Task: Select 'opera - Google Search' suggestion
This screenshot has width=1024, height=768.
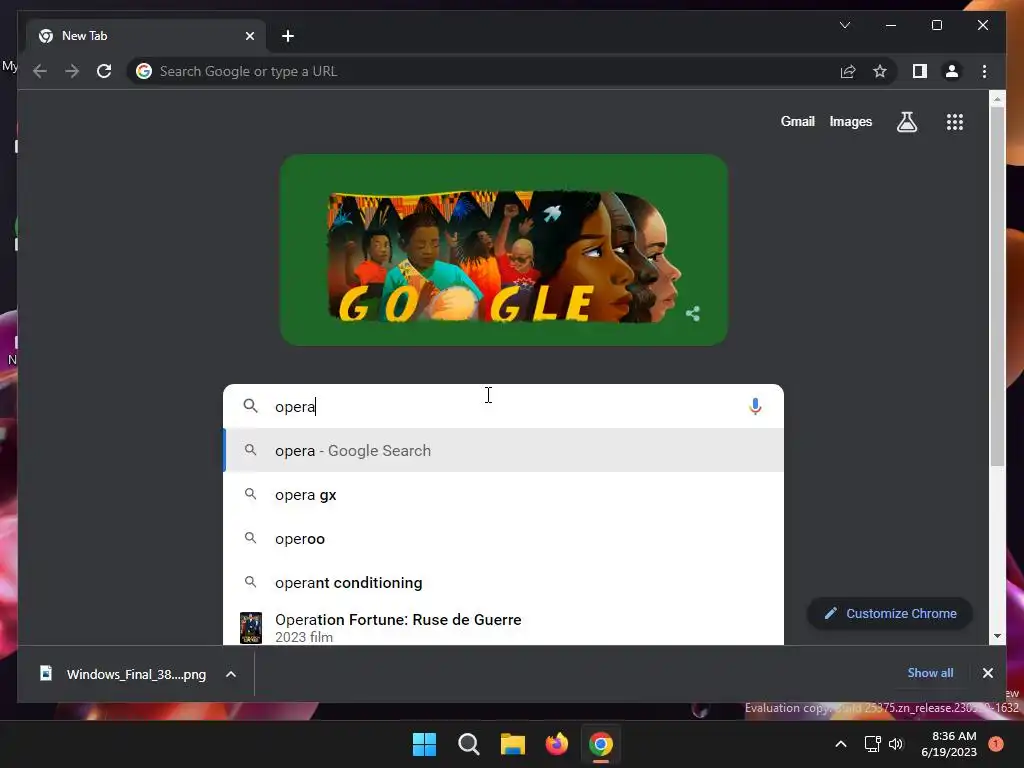Action: point(503,451)
